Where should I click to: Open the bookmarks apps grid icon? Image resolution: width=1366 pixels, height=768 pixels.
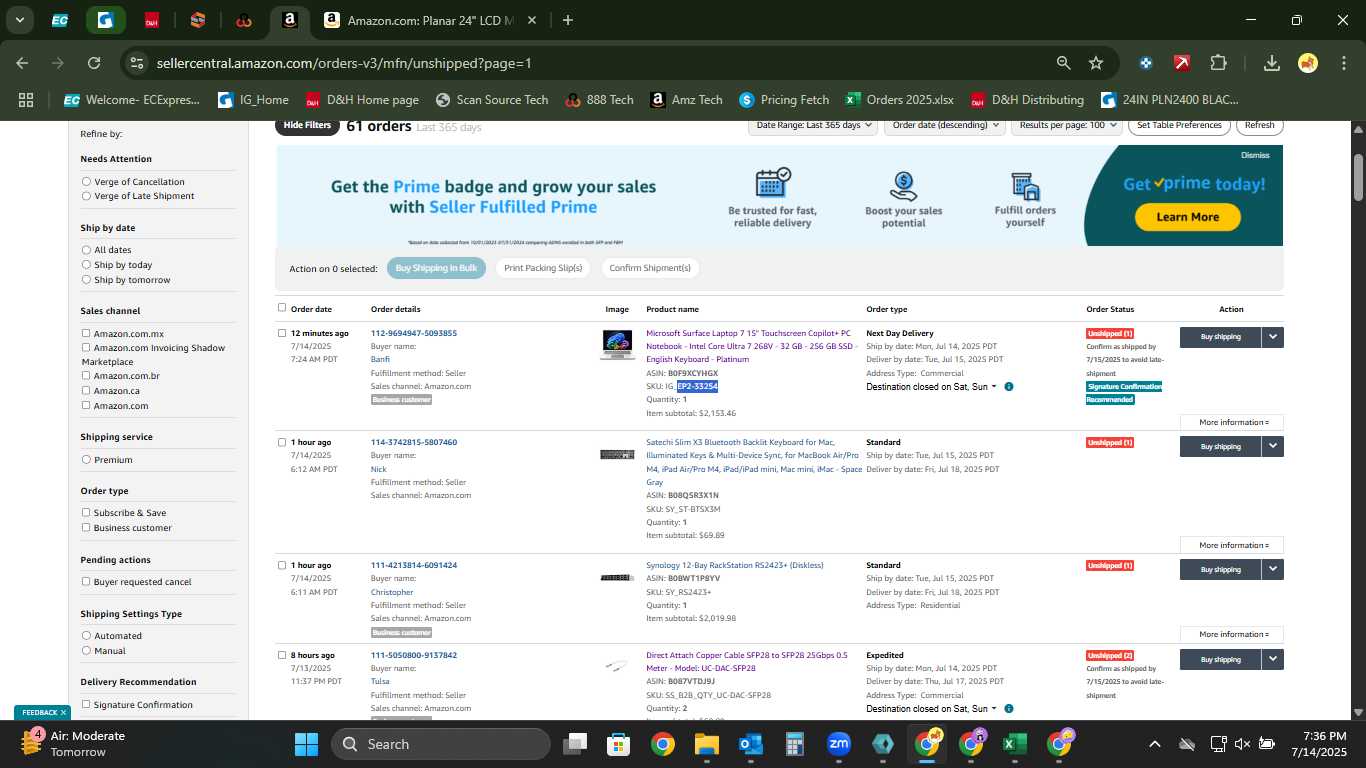pyautogui.click(x=26, y=100)
